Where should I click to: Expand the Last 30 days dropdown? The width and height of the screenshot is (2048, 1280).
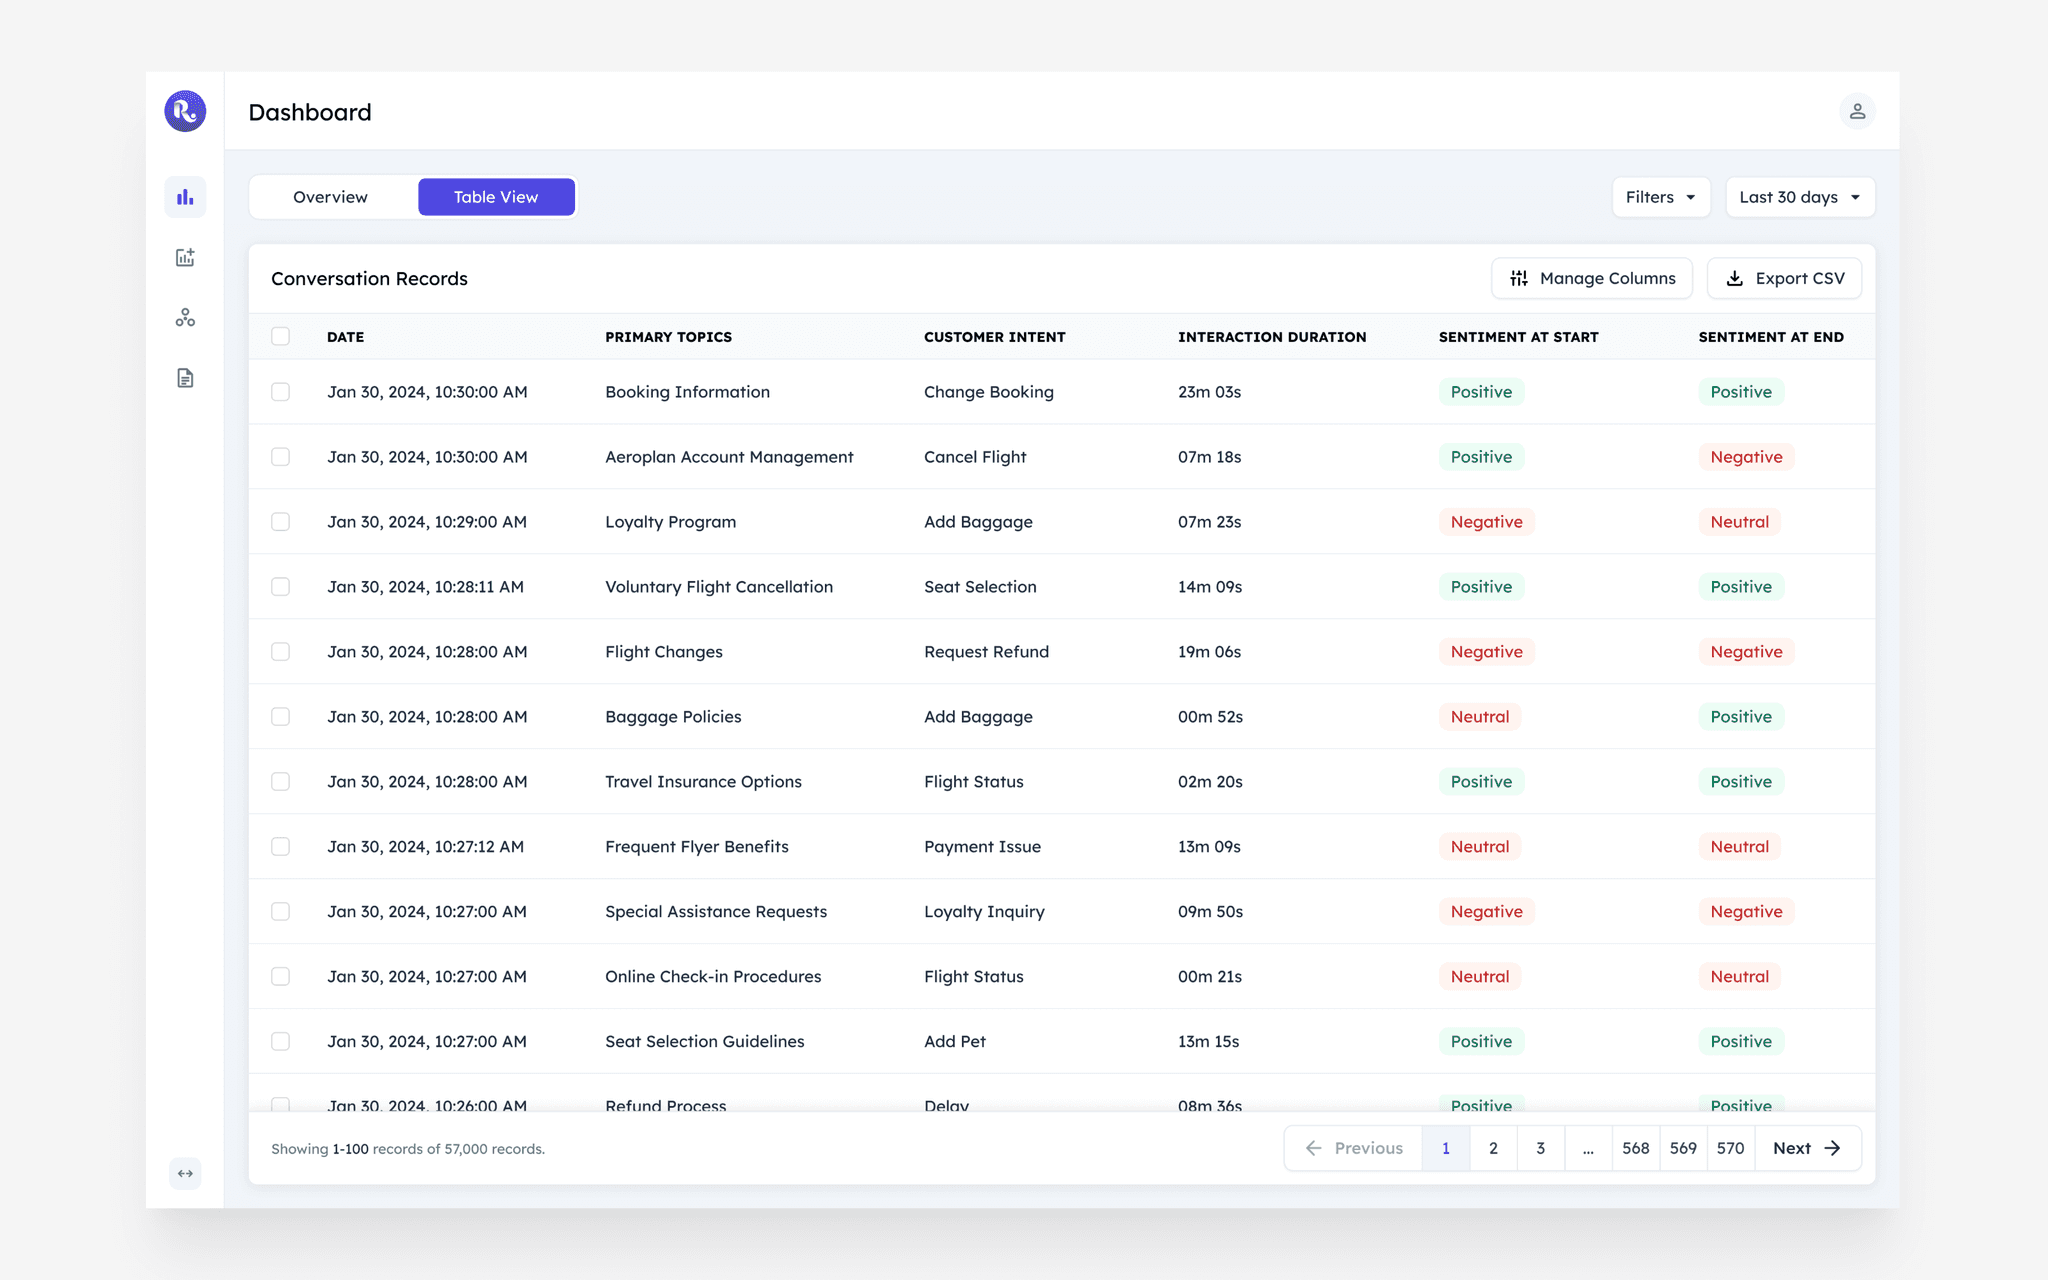(1799, 197)
